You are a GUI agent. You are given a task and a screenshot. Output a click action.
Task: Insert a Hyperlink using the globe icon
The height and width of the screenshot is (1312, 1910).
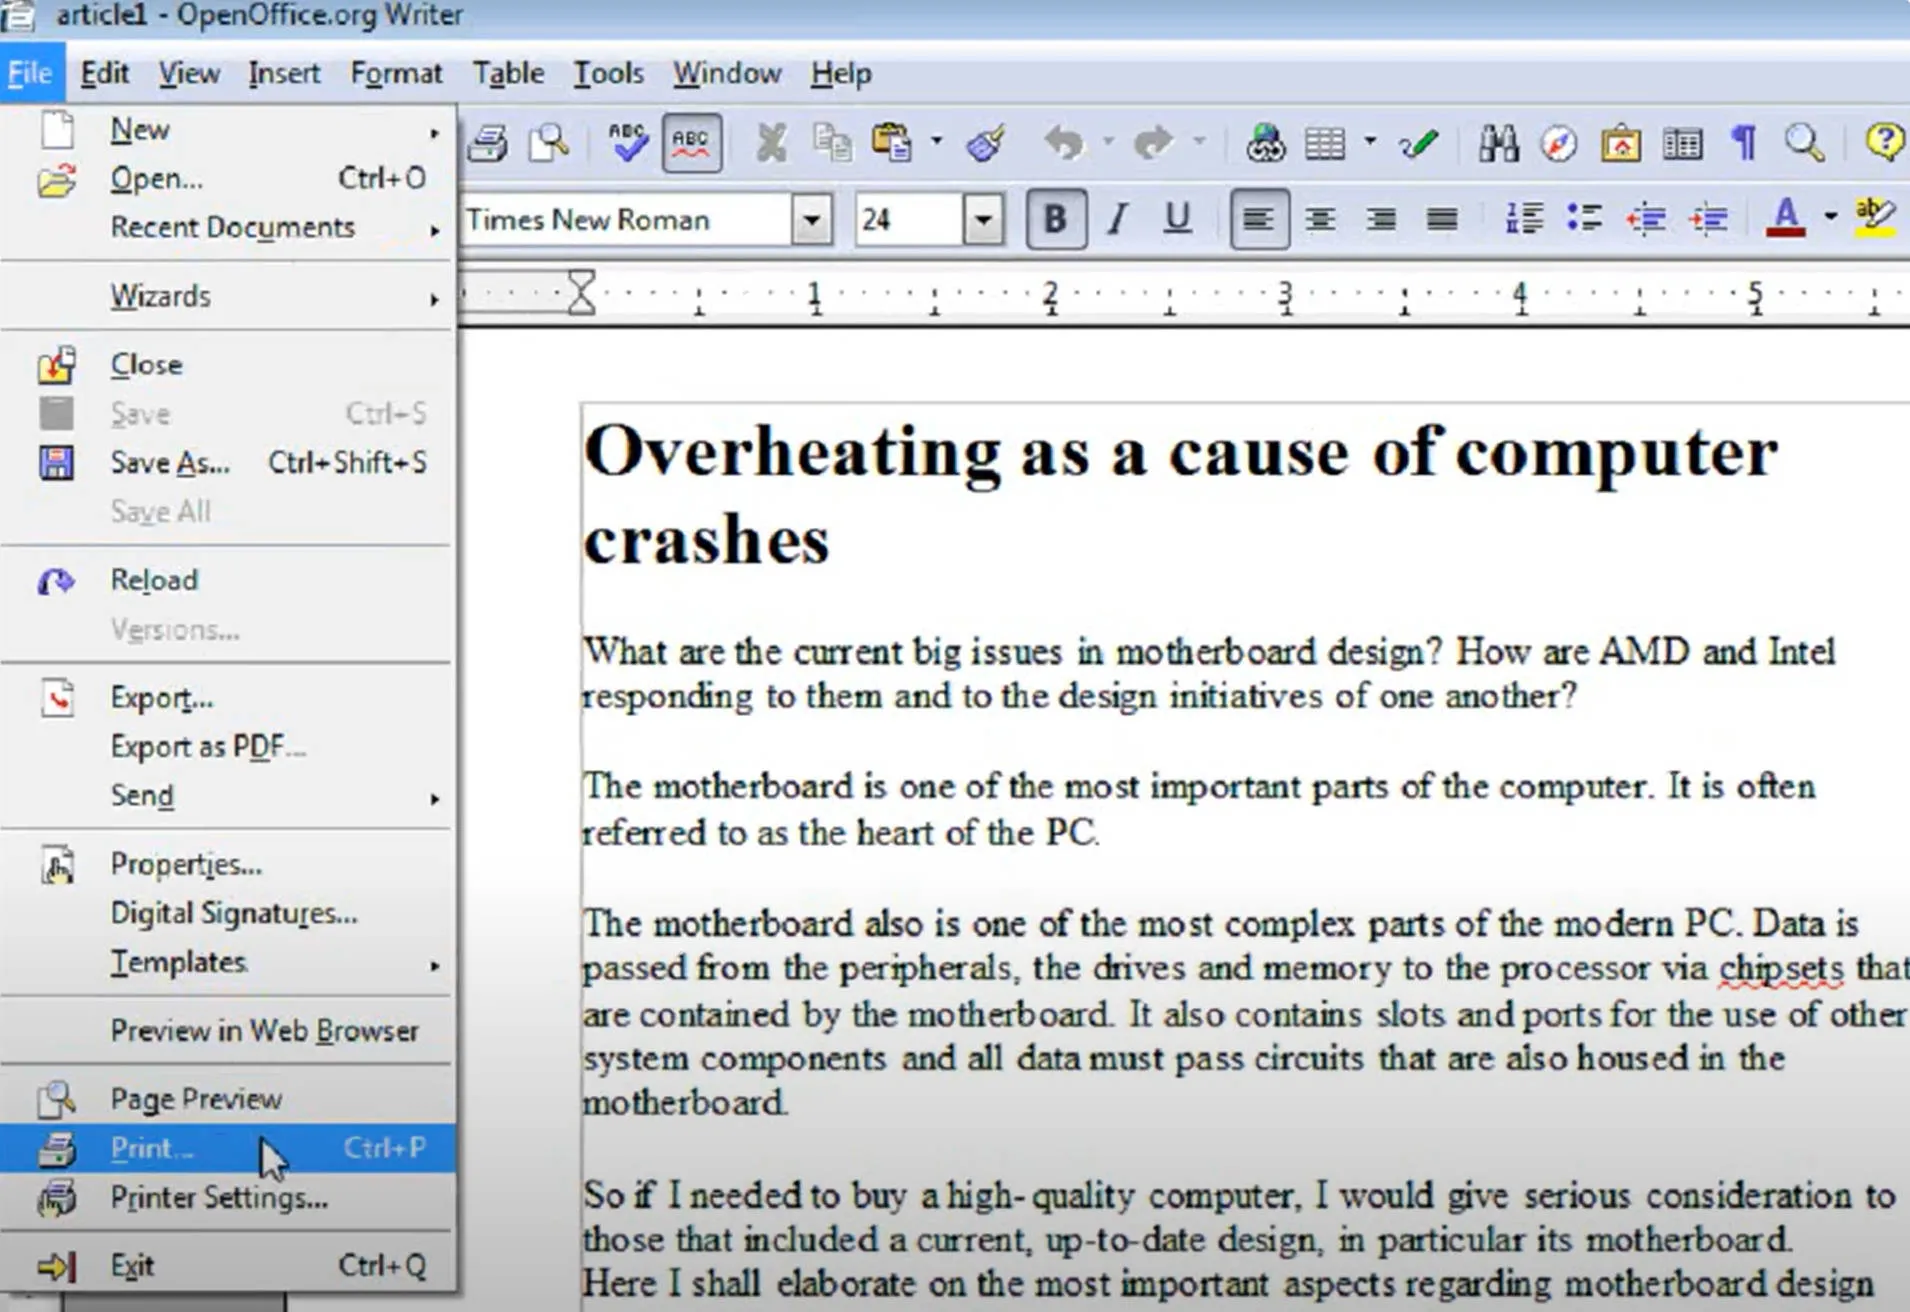1265,143
